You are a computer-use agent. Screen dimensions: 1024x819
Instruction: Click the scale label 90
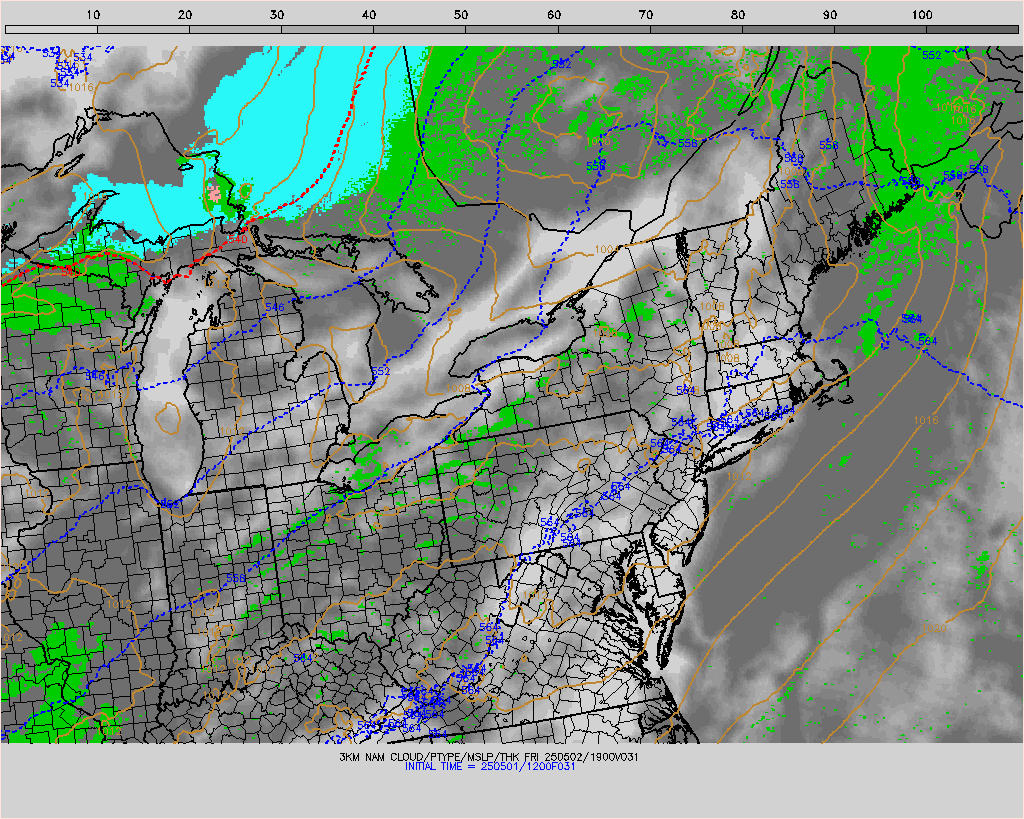pyautogui.click(x=830, y=14)
